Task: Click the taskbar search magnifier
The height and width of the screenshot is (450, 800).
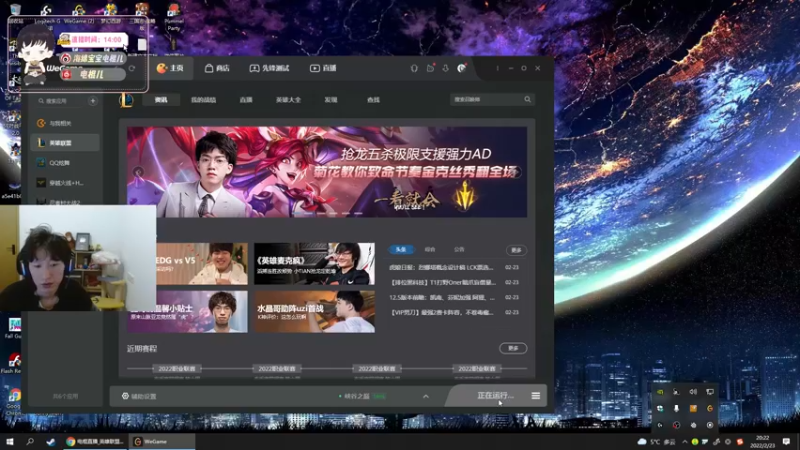Action: click(30, 441)
